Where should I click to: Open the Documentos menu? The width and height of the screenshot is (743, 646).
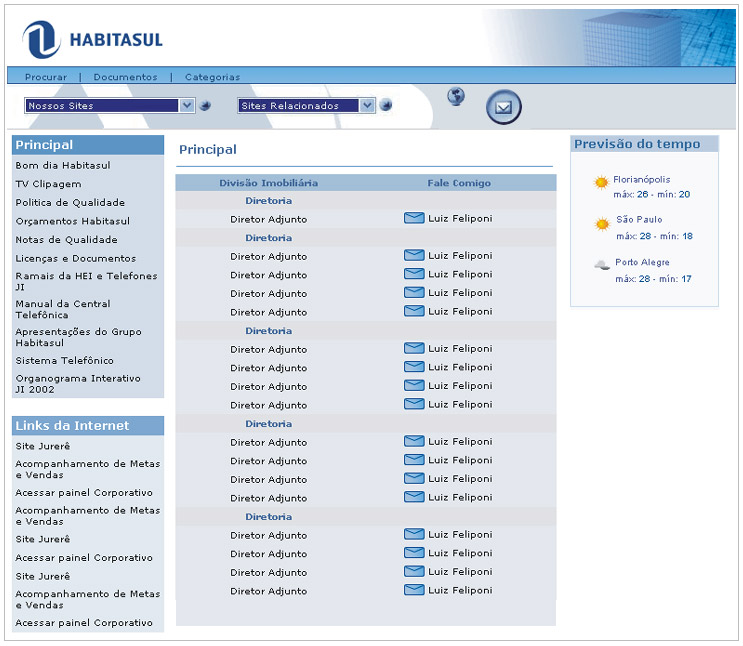(x=125, y=77)
